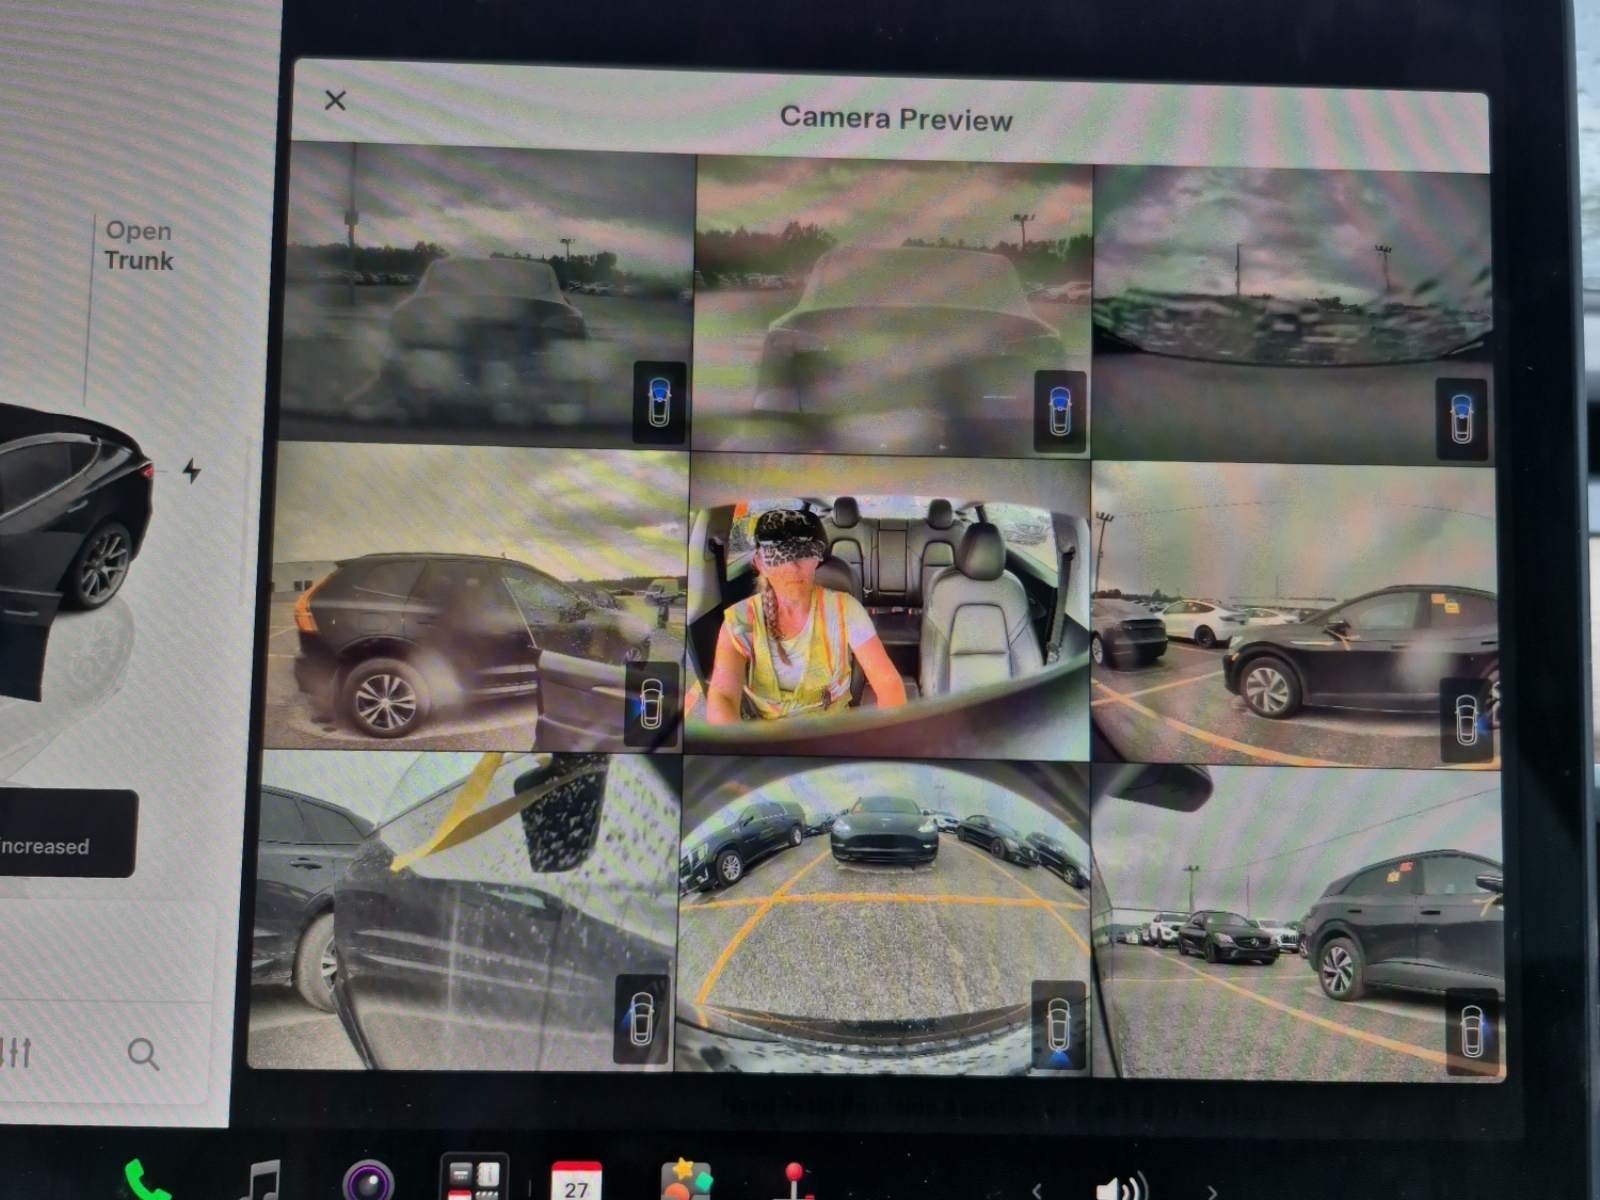The image size is (1600, 1200).
Task: Open the top-center front camera feed
Action: [893, 305]
